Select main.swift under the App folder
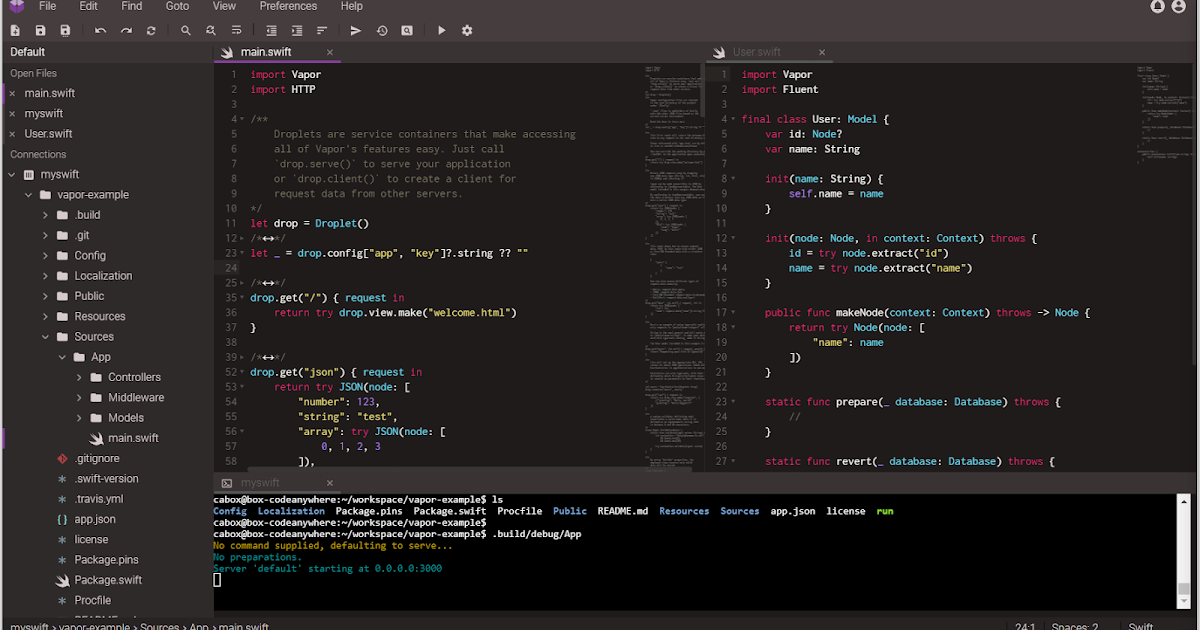This screenshot has width=1200, height=630. (x=133, y=438)
